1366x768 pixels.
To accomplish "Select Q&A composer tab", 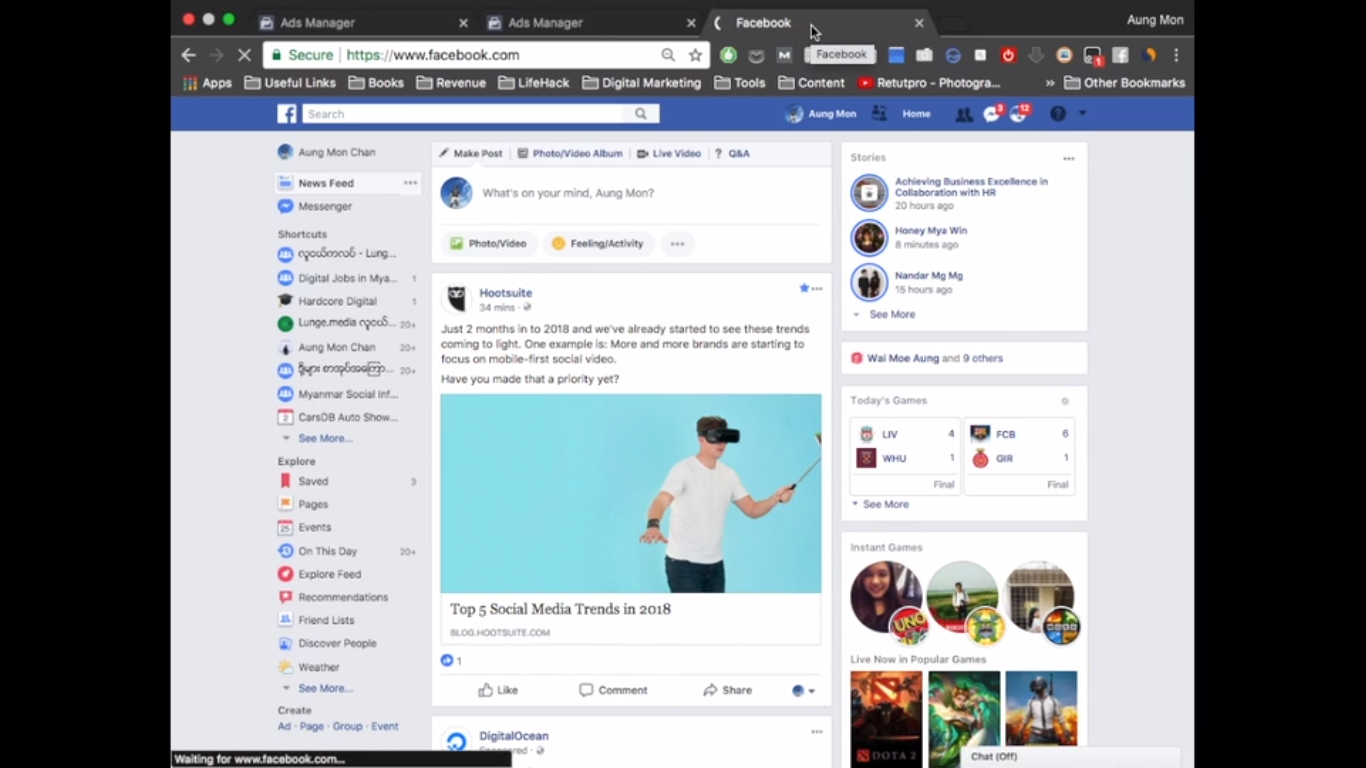I will [x=732, y=153].
